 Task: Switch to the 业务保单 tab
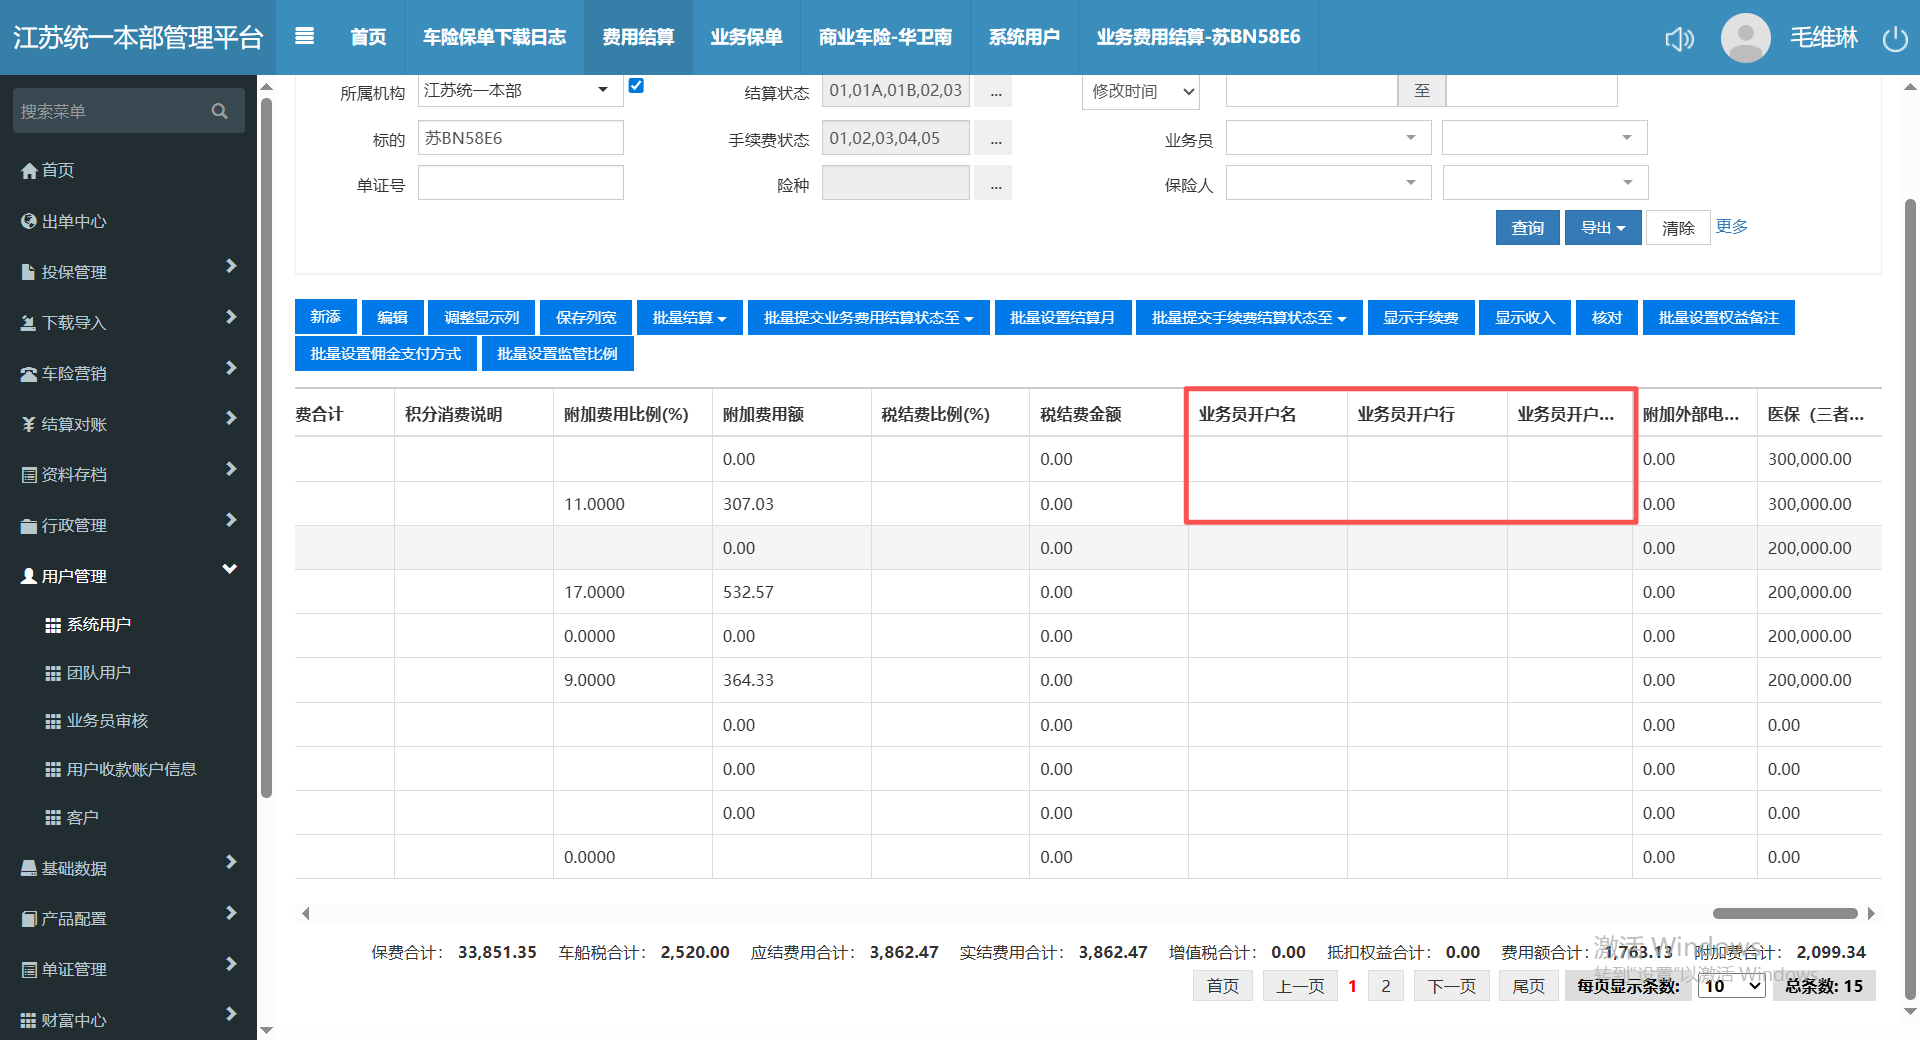click(746, 37)
